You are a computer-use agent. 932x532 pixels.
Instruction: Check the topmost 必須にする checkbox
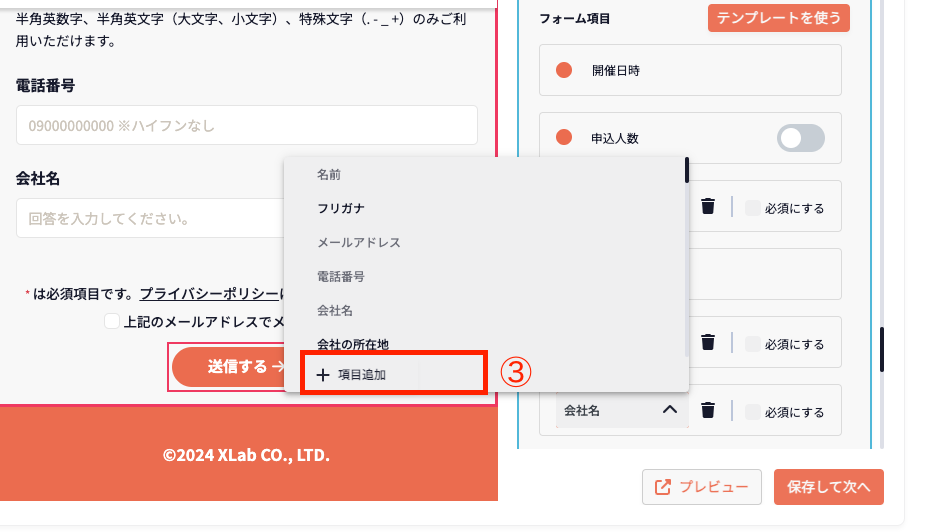753,208
